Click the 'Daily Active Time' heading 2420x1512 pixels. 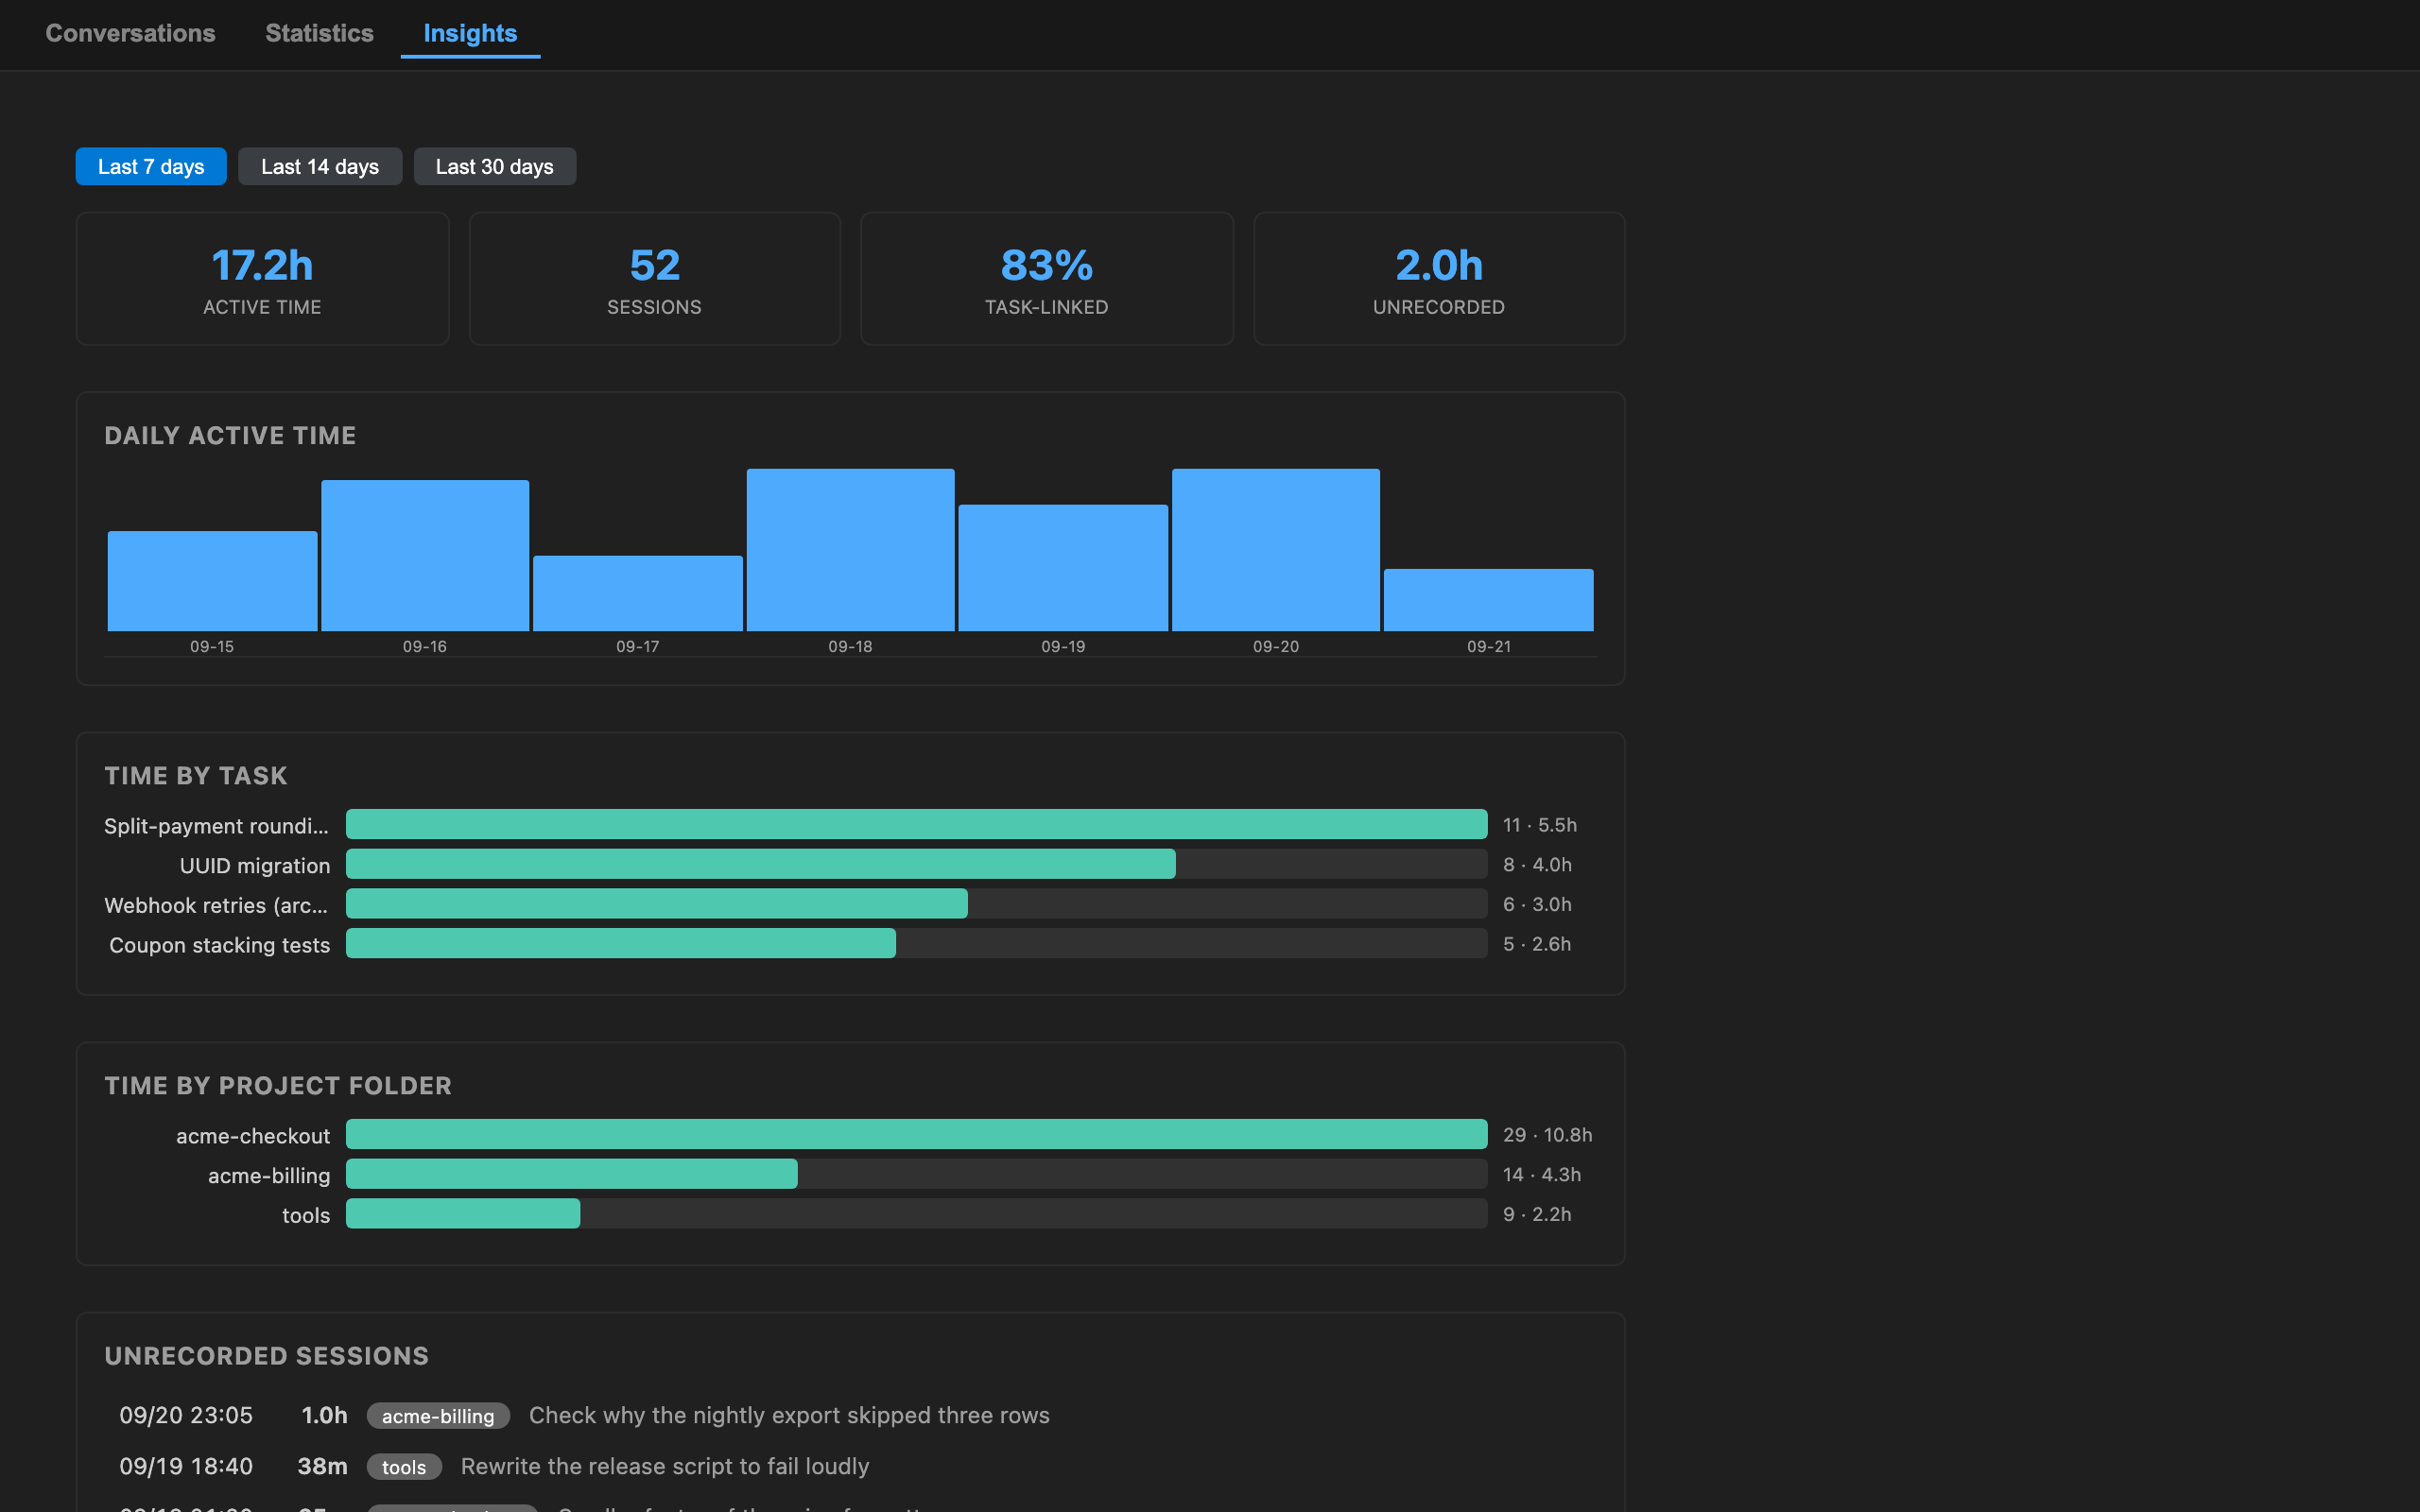(x=230, y=435)
